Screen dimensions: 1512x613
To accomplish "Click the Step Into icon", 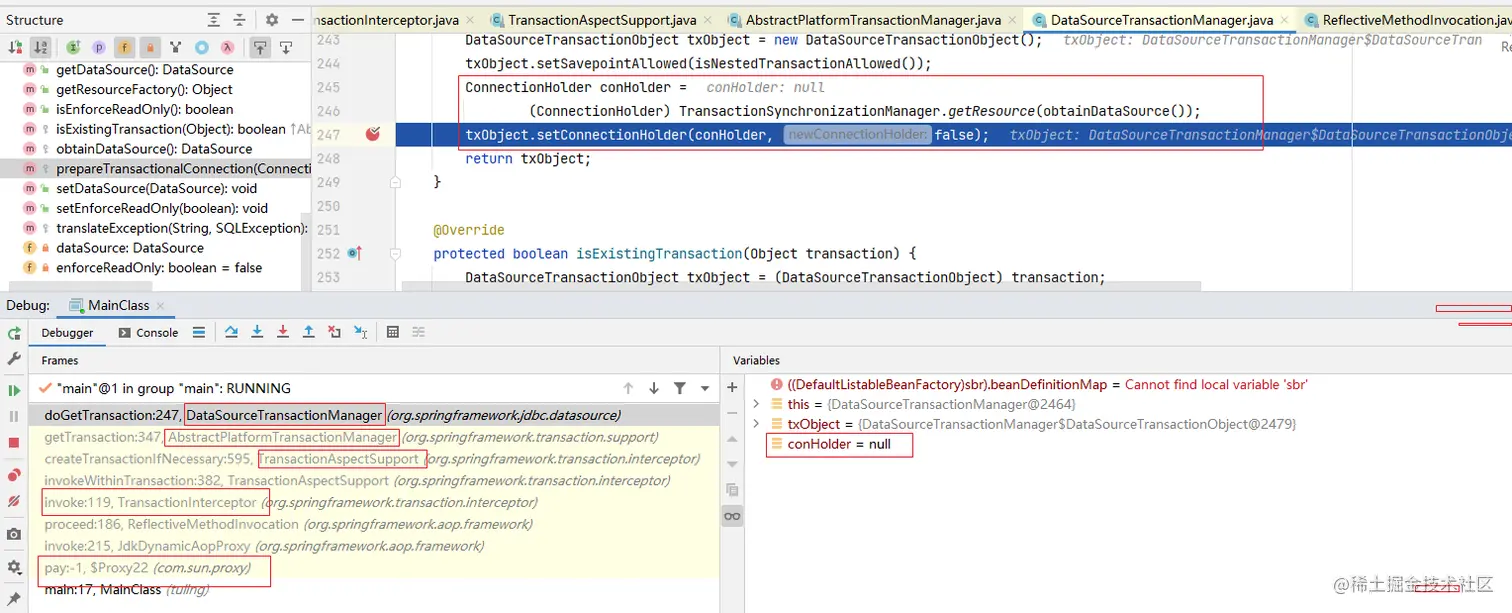I will (258, 333).
